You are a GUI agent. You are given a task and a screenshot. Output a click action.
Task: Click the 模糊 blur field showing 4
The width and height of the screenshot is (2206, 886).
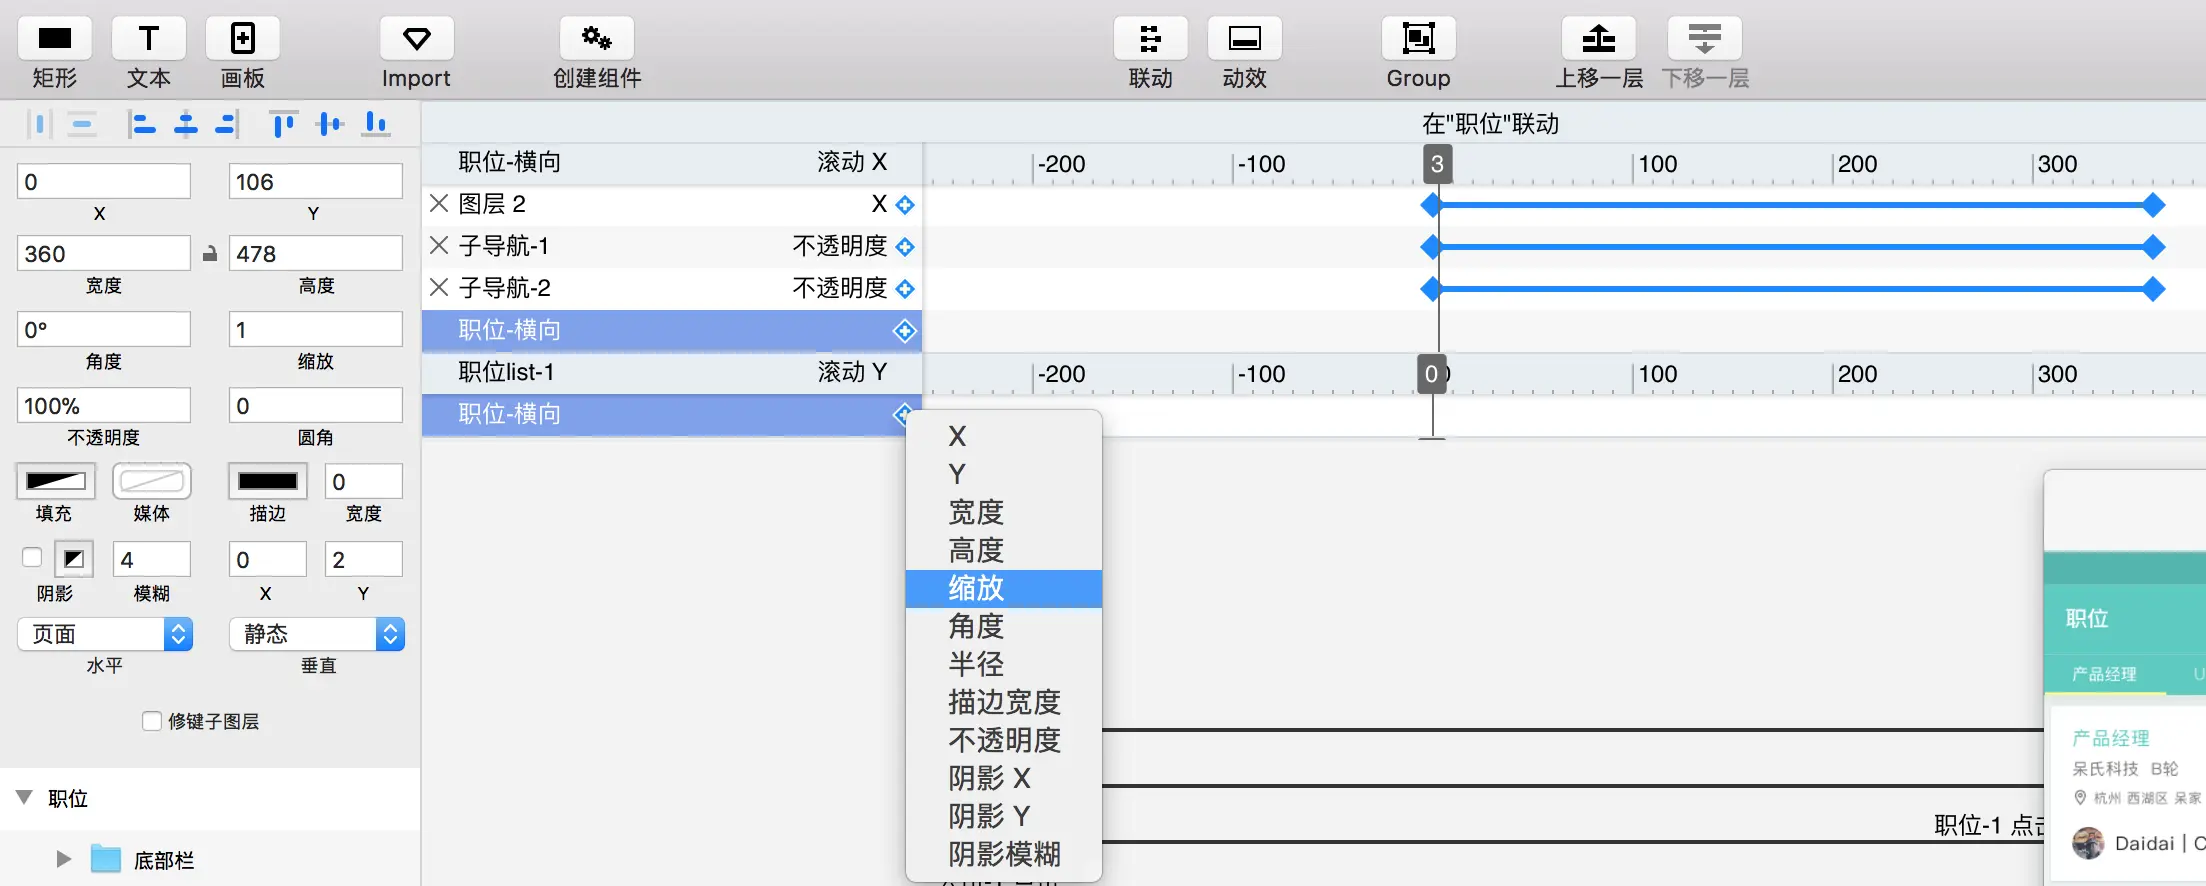pyautogui.click(x=152, y=559)
